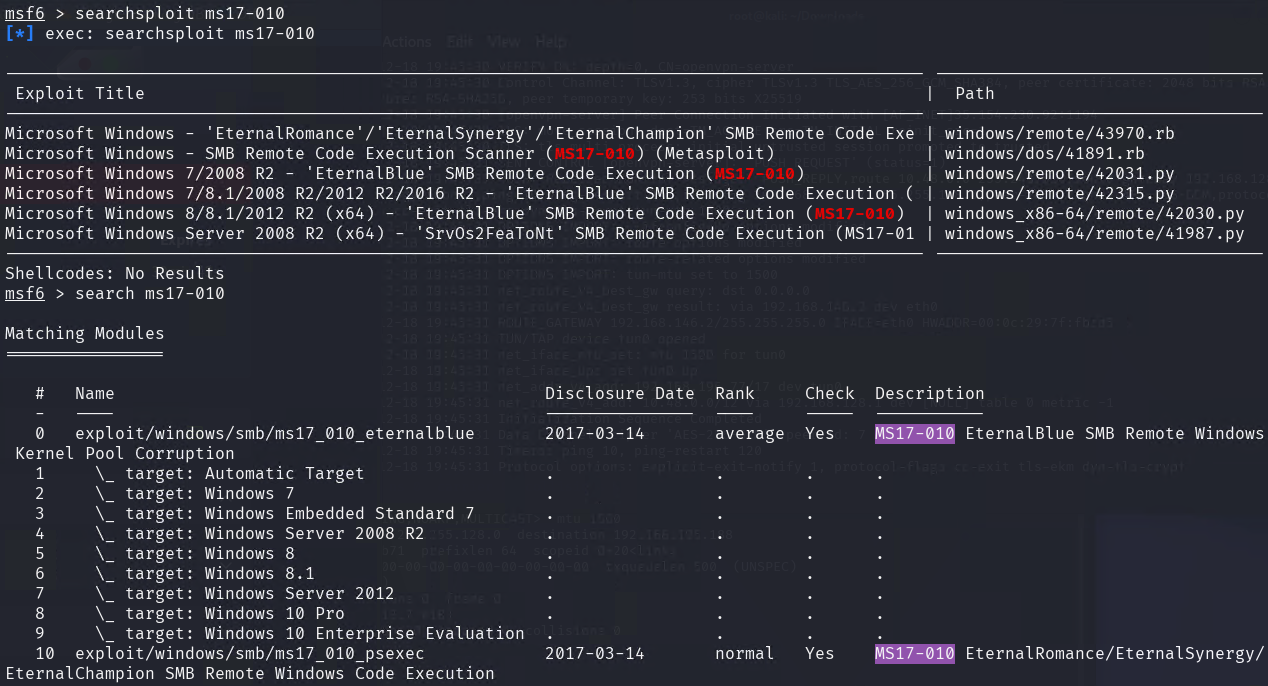Click the Disclosure Date column header

[620, 393]
